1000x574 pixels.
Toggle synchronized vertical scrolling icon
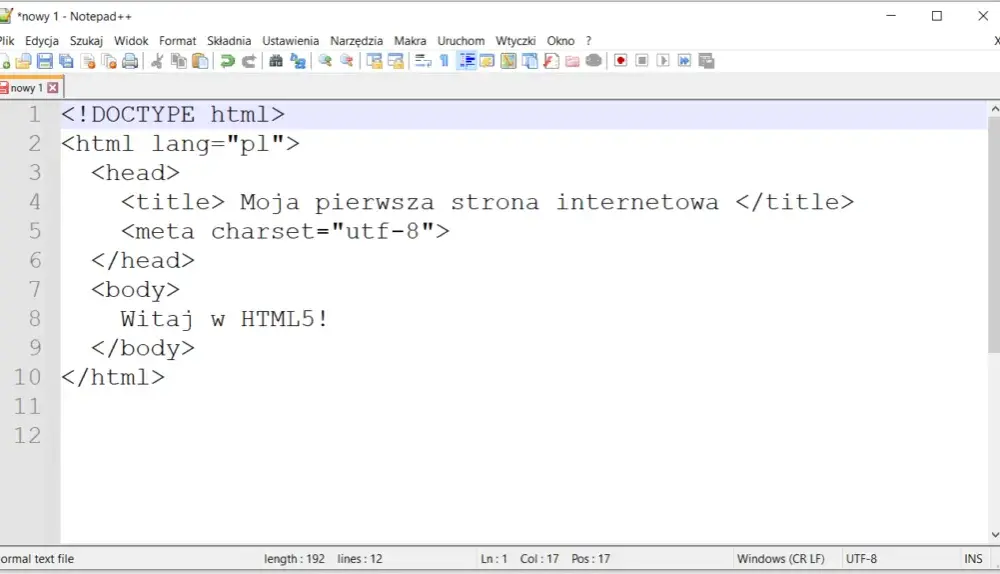(374, 61)
